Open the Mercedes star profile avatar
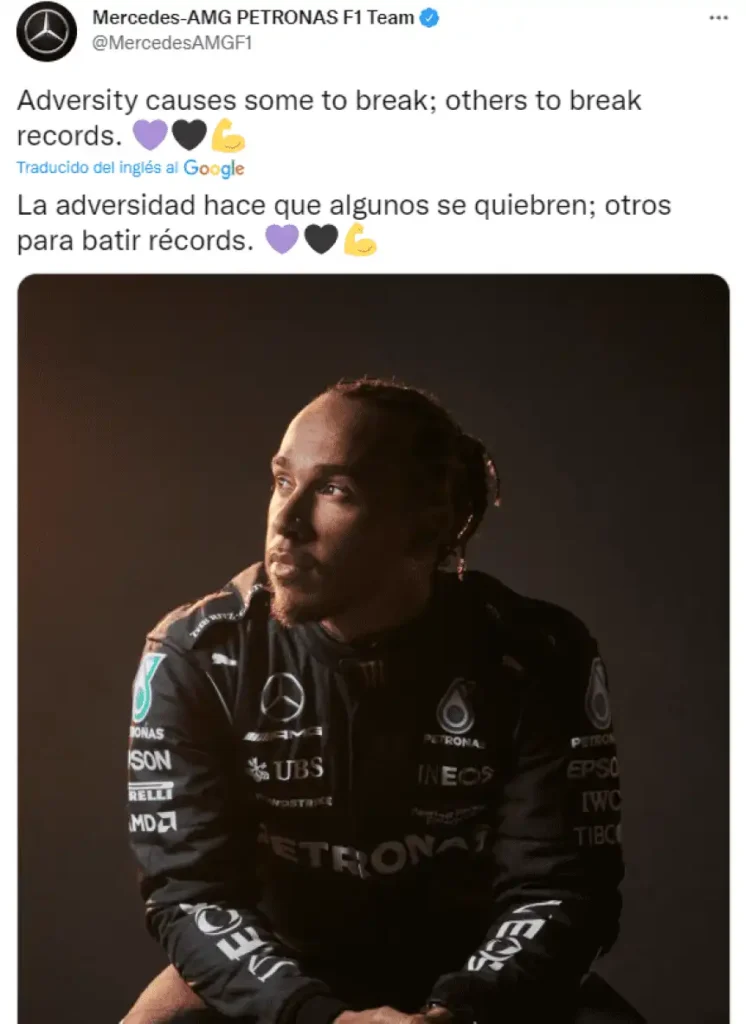 (46, 31)
